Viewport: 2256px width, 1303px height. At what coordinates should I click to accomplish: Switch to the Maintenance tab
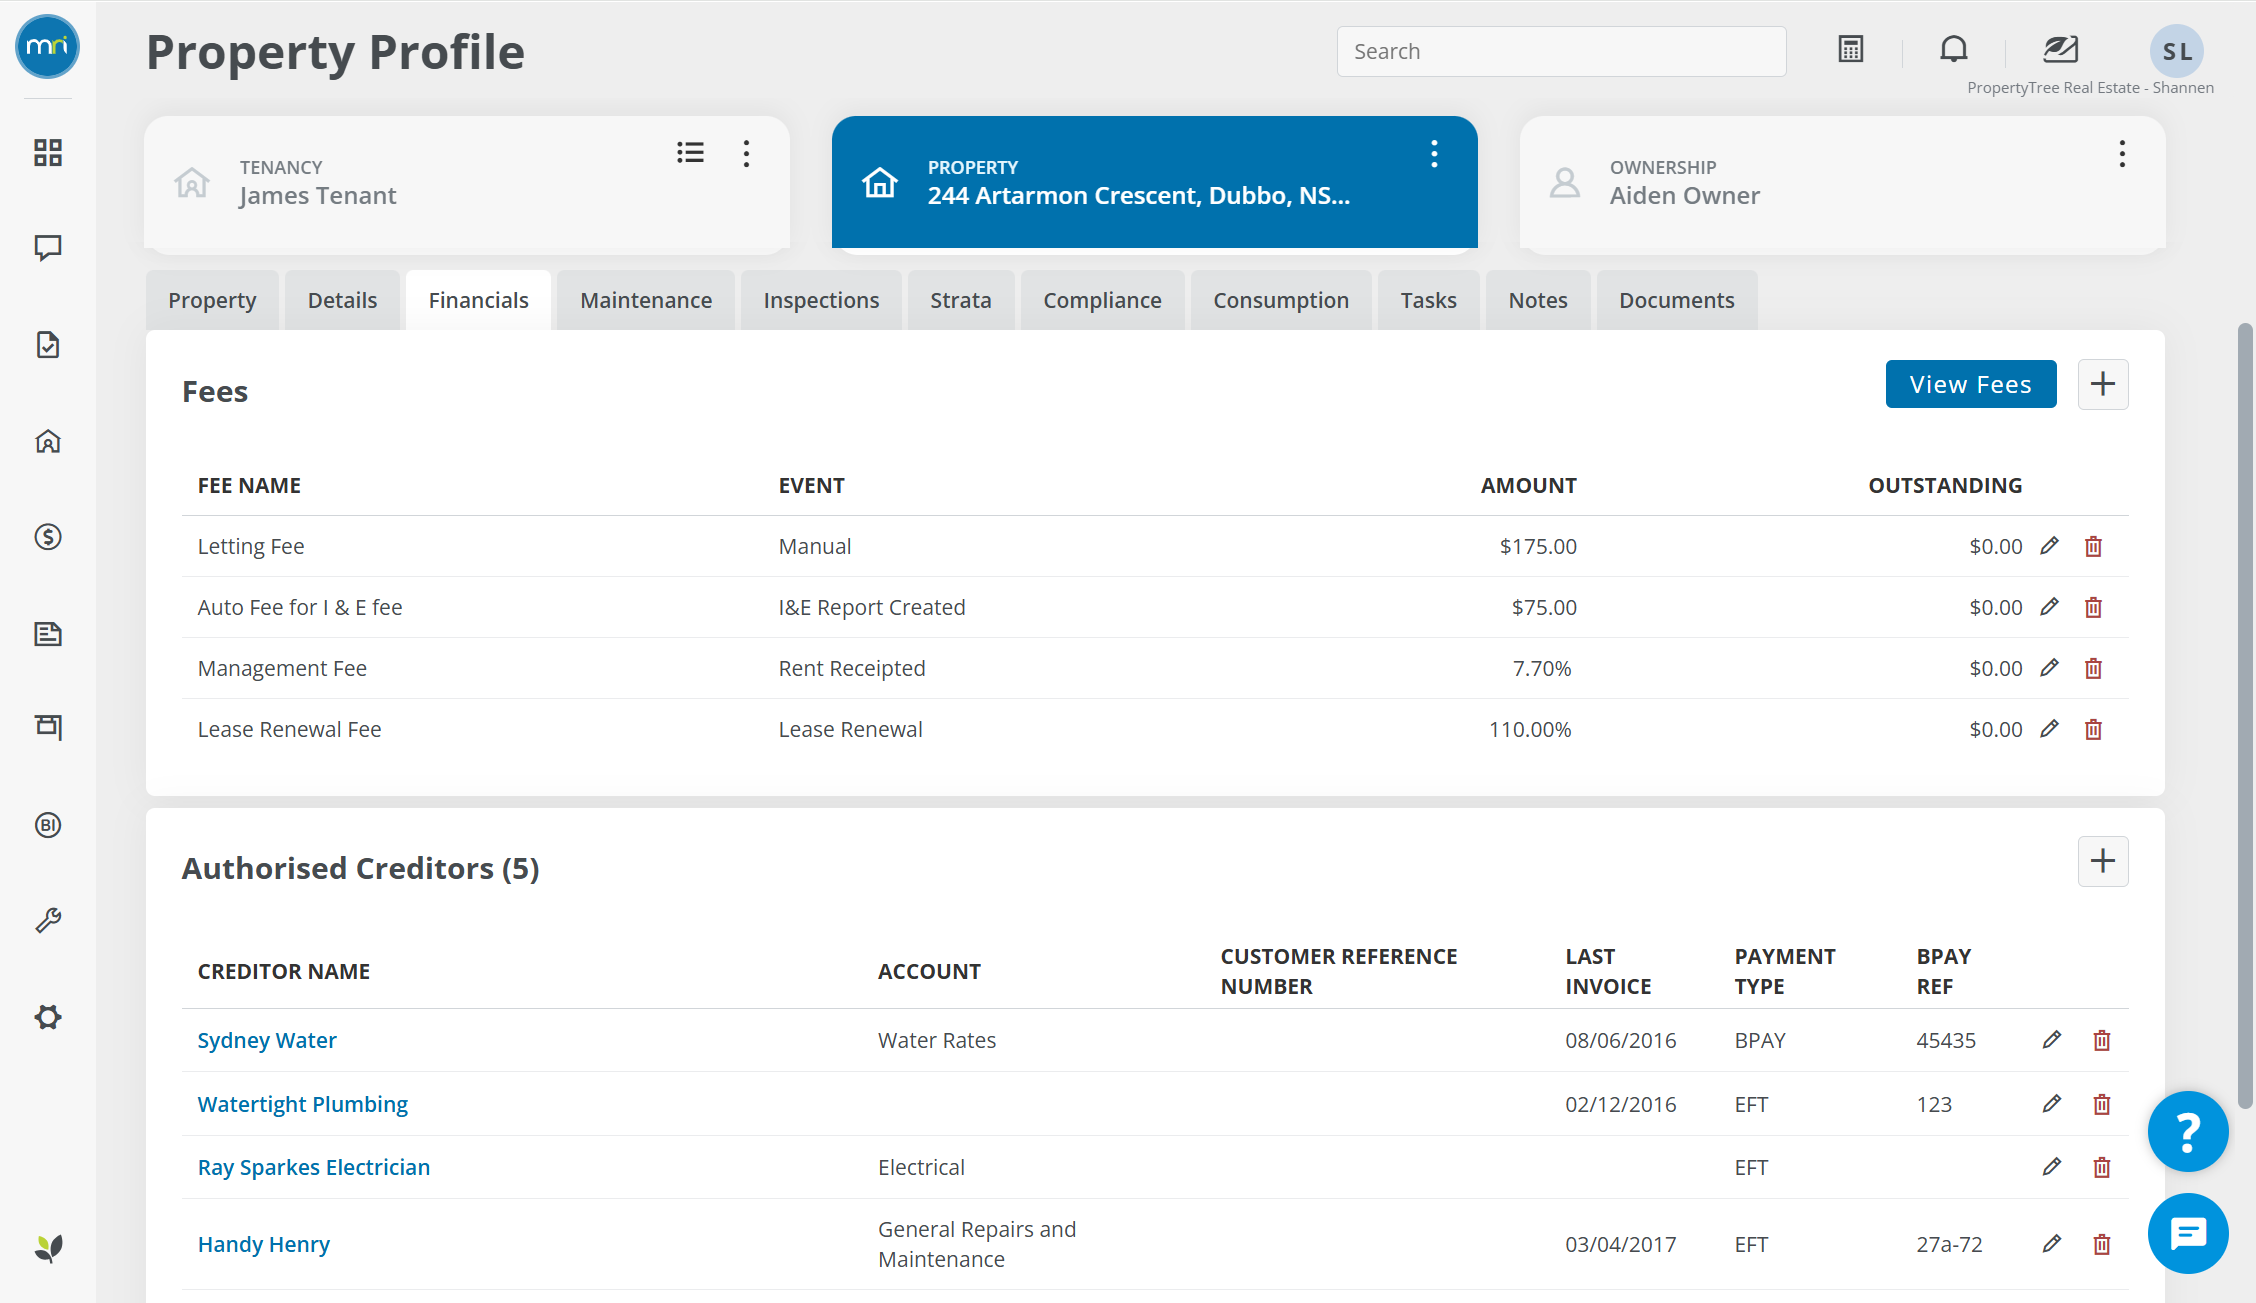(646, 300)
